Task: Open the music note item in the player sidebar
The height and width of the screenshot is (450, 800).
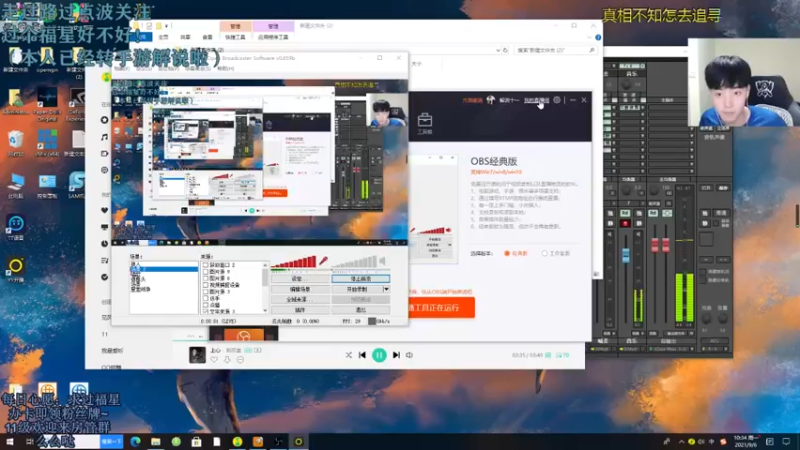Action: [x=105, y=137]
